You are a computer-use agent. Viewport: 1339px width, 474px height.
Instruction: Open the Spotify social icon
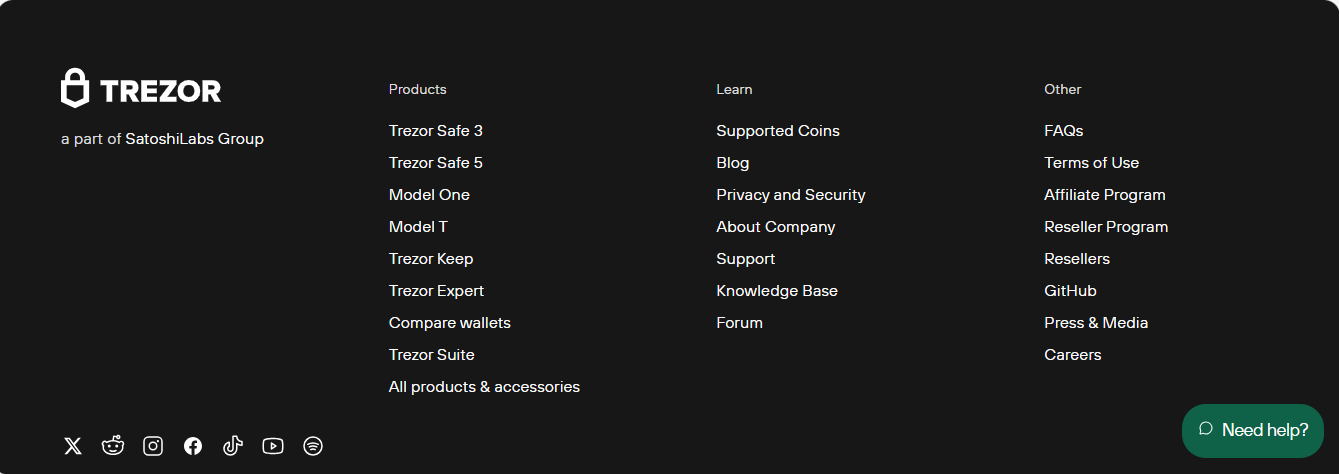313,446
